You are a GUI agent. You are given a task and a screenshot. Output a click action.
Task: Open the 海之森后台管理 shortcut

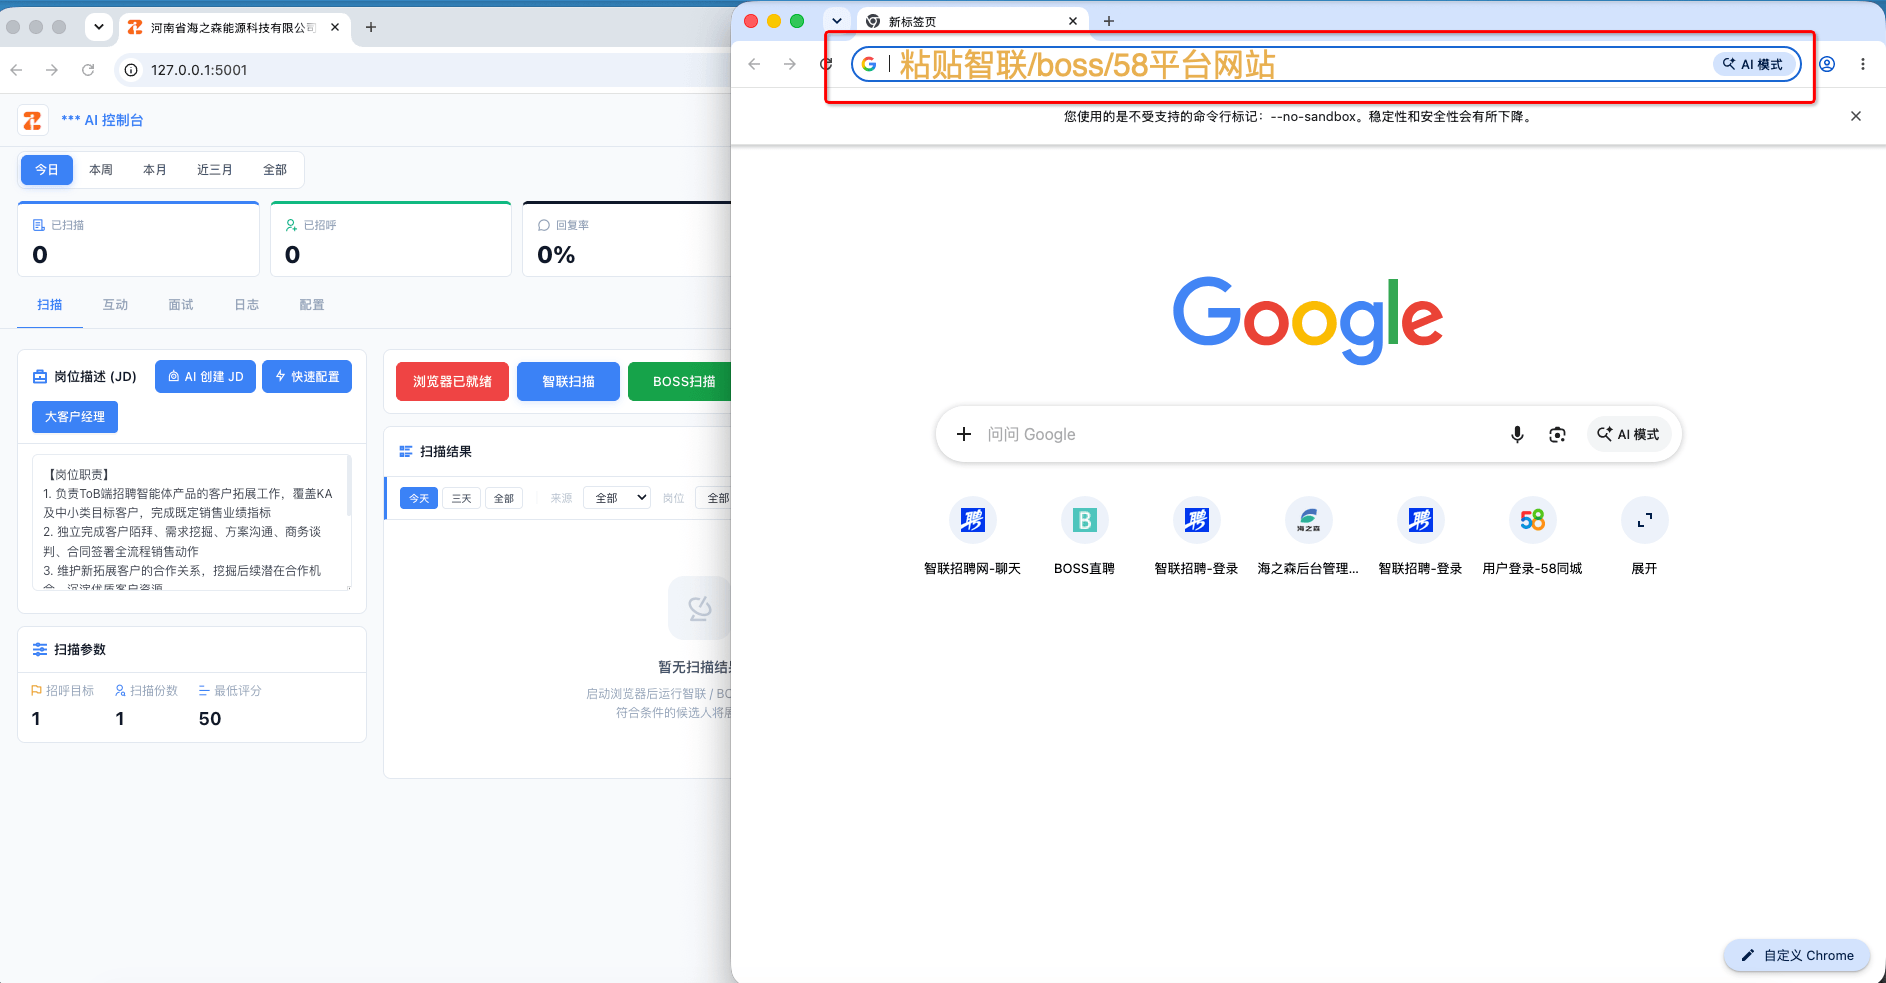pyautogui.click(x=1308, y=536)
